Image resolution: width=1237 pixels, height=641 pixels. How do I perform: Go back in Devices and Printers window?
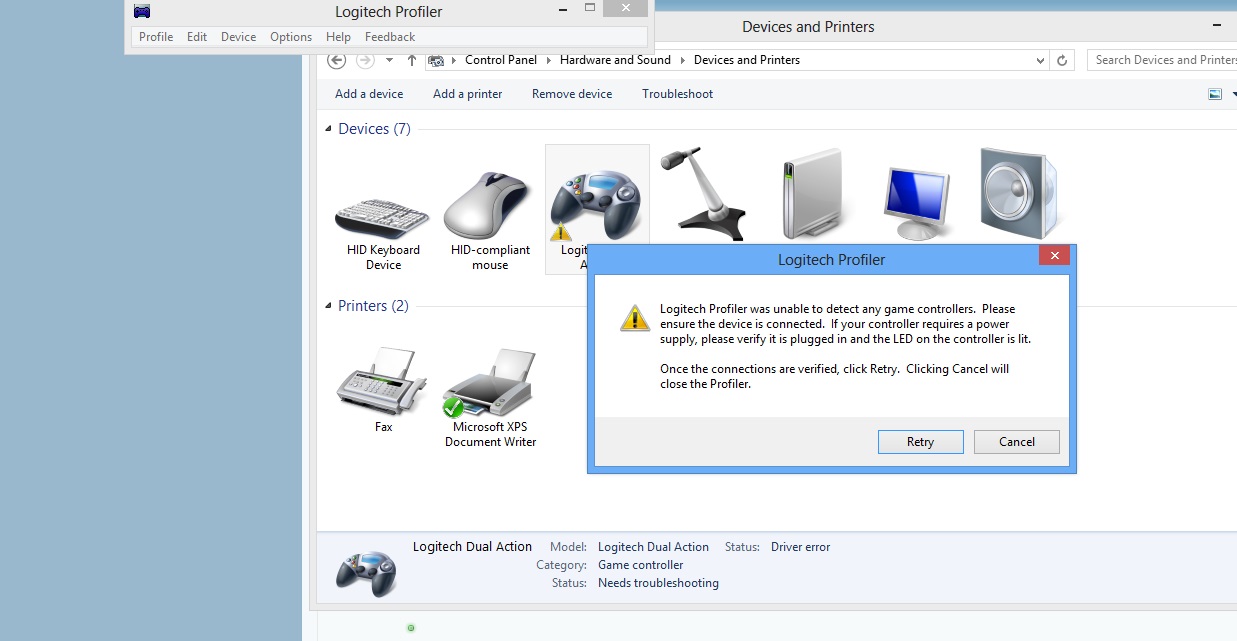(x=337, y=60)
